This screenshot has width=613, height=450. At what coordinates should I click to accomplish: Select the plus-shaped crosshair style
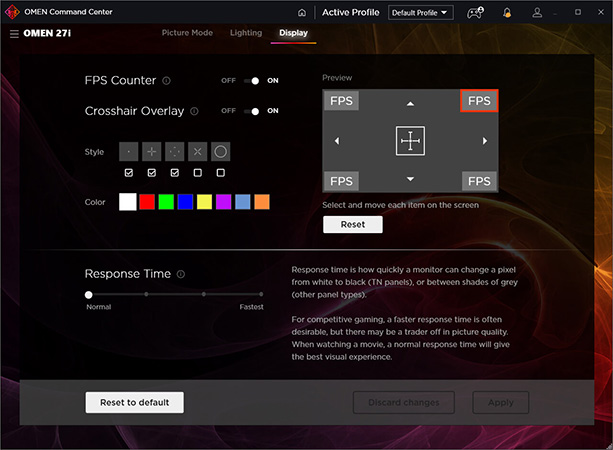coord(151,152)
